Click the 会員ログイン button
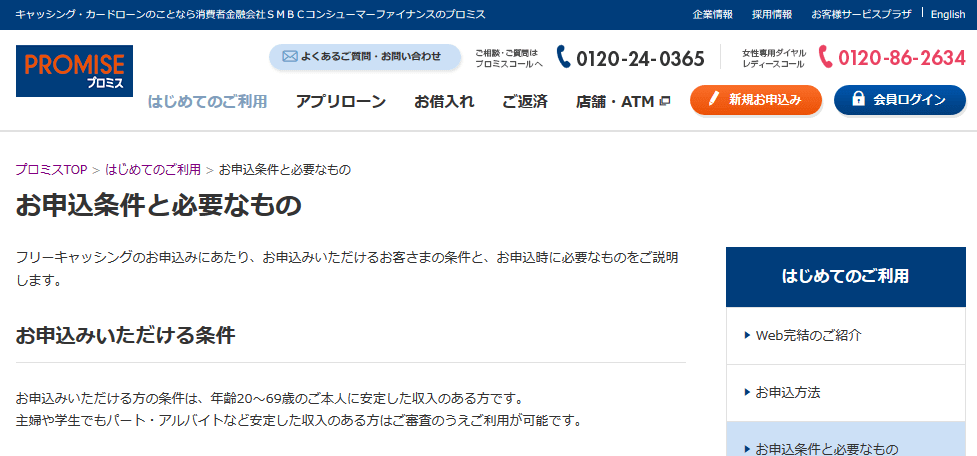 click(x=900, y=100)
